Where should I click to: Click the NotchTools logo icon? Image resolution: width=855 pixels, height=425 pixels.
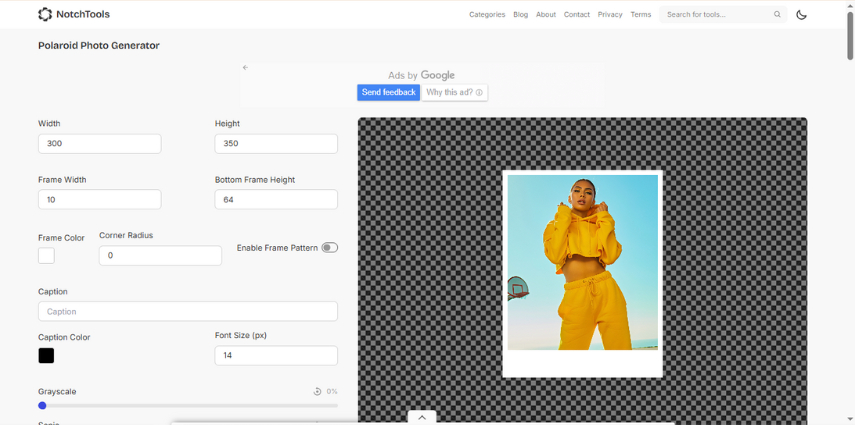[x=45, y=14]
